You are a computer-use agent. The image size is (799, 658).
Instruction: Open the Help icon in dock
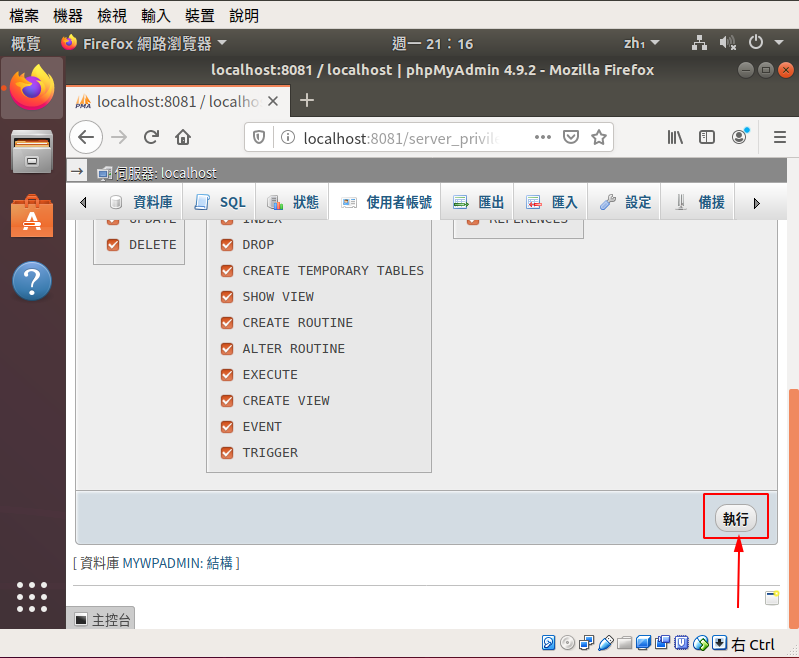pyautogui.click(x=32, y=281)
